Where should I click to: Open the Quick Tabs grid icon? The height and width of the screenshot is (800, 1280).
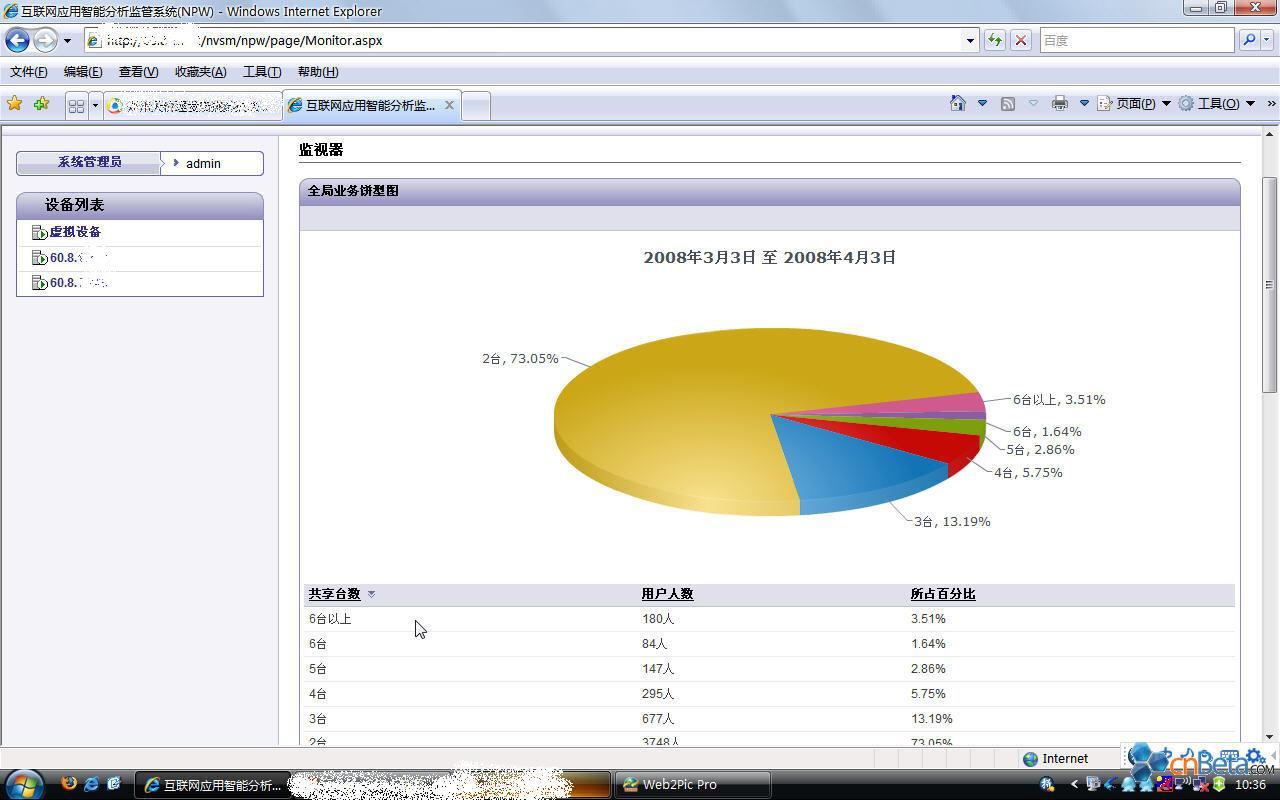click(x=76, y=105)
